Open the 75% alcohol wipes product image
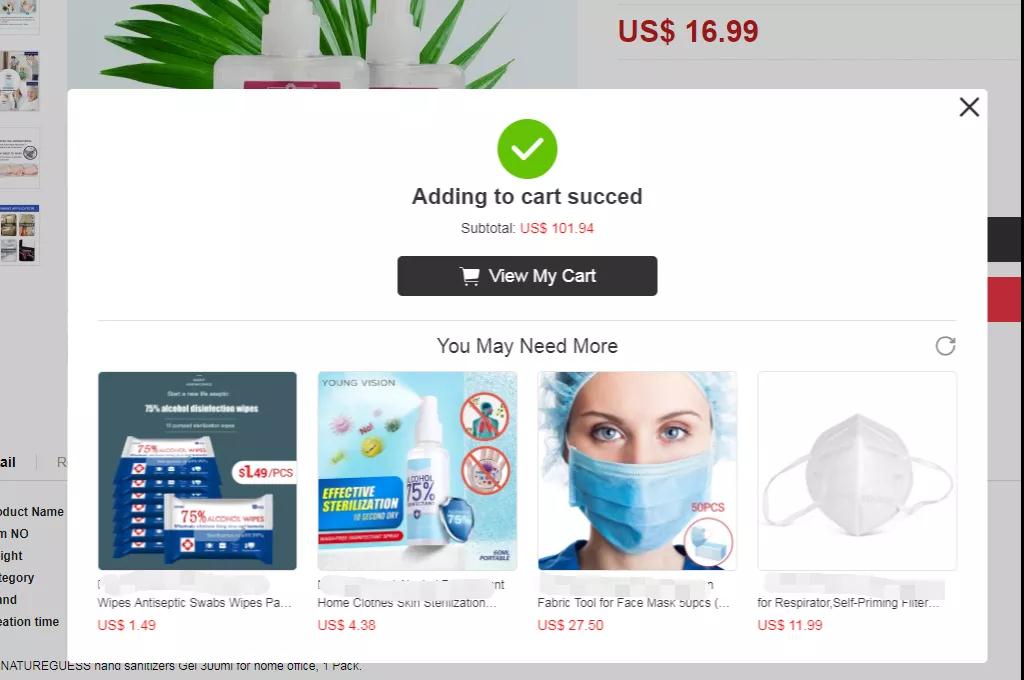Image resolution: width=1024 pixels, height=680 pixels. click(197, 470)
